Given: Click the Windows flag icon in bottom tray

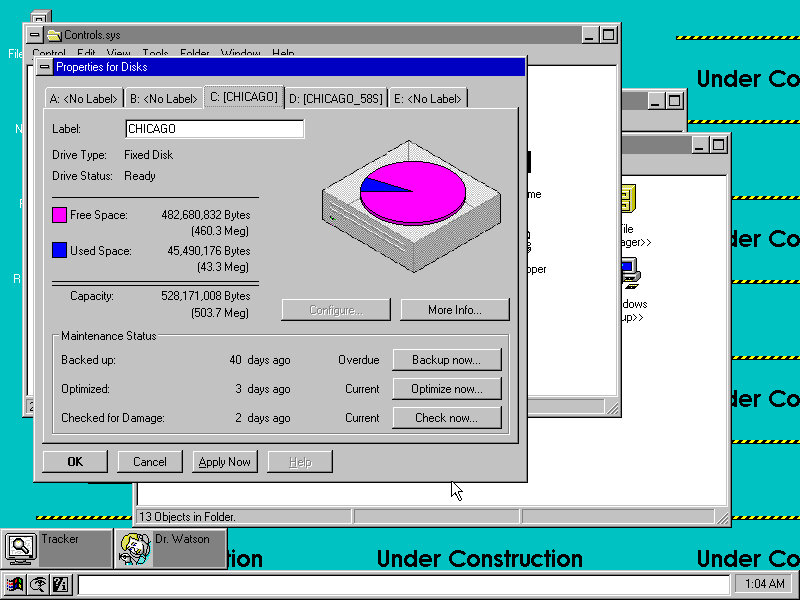Looking at the screenshot, I should point(15,585).
